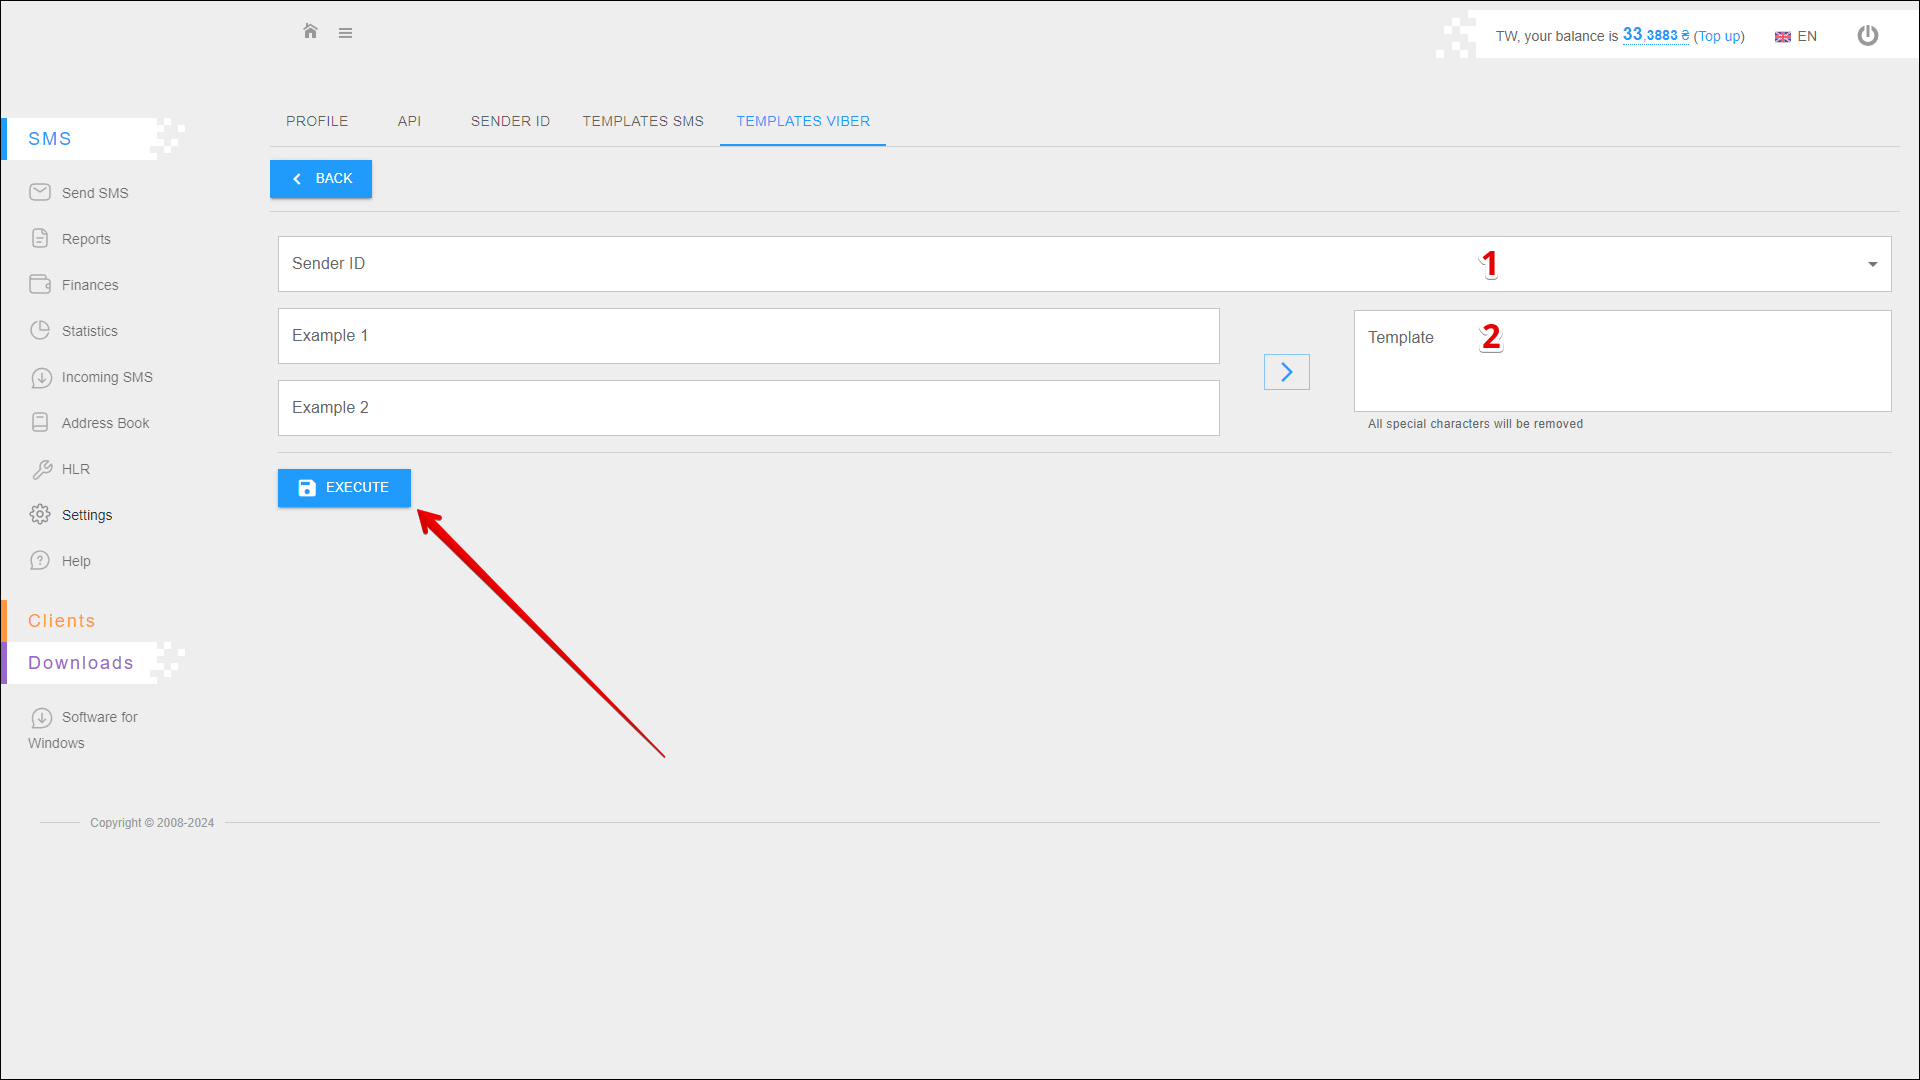Expand the Clients section

point(61,621)
